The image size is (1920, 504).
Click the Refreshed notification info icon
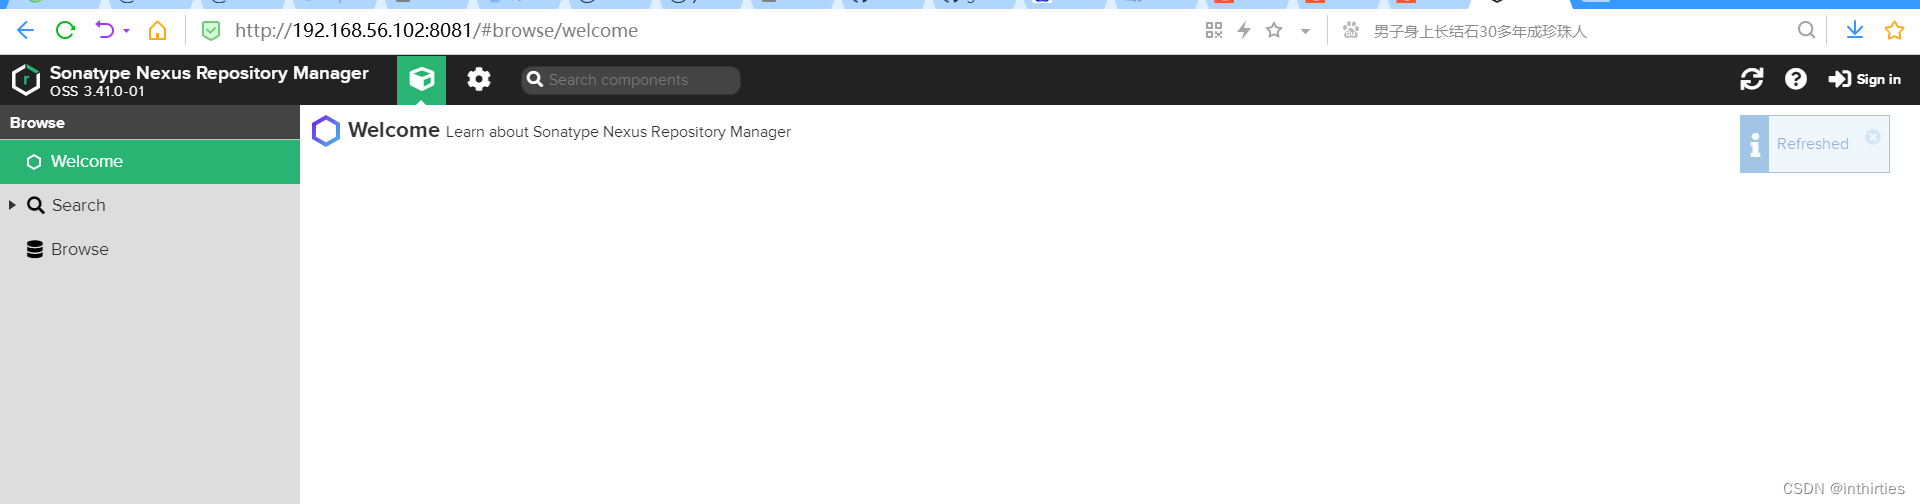tap(1755, 145)
